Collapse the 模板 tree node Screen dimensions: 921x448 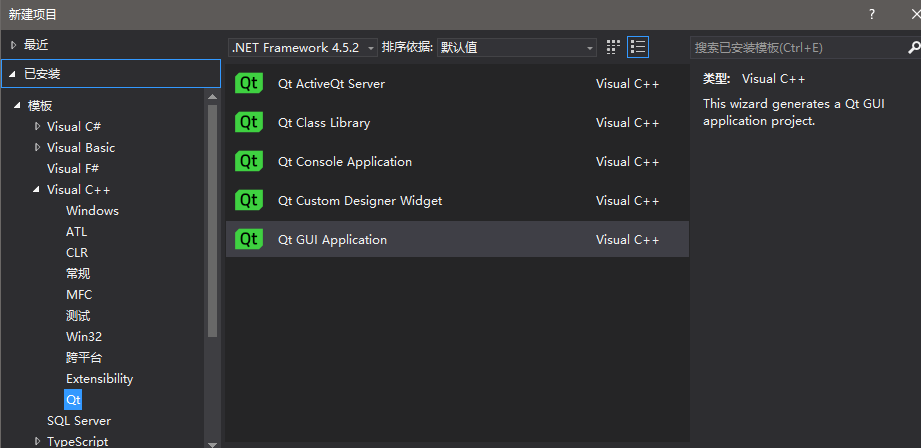click(17, 106)
